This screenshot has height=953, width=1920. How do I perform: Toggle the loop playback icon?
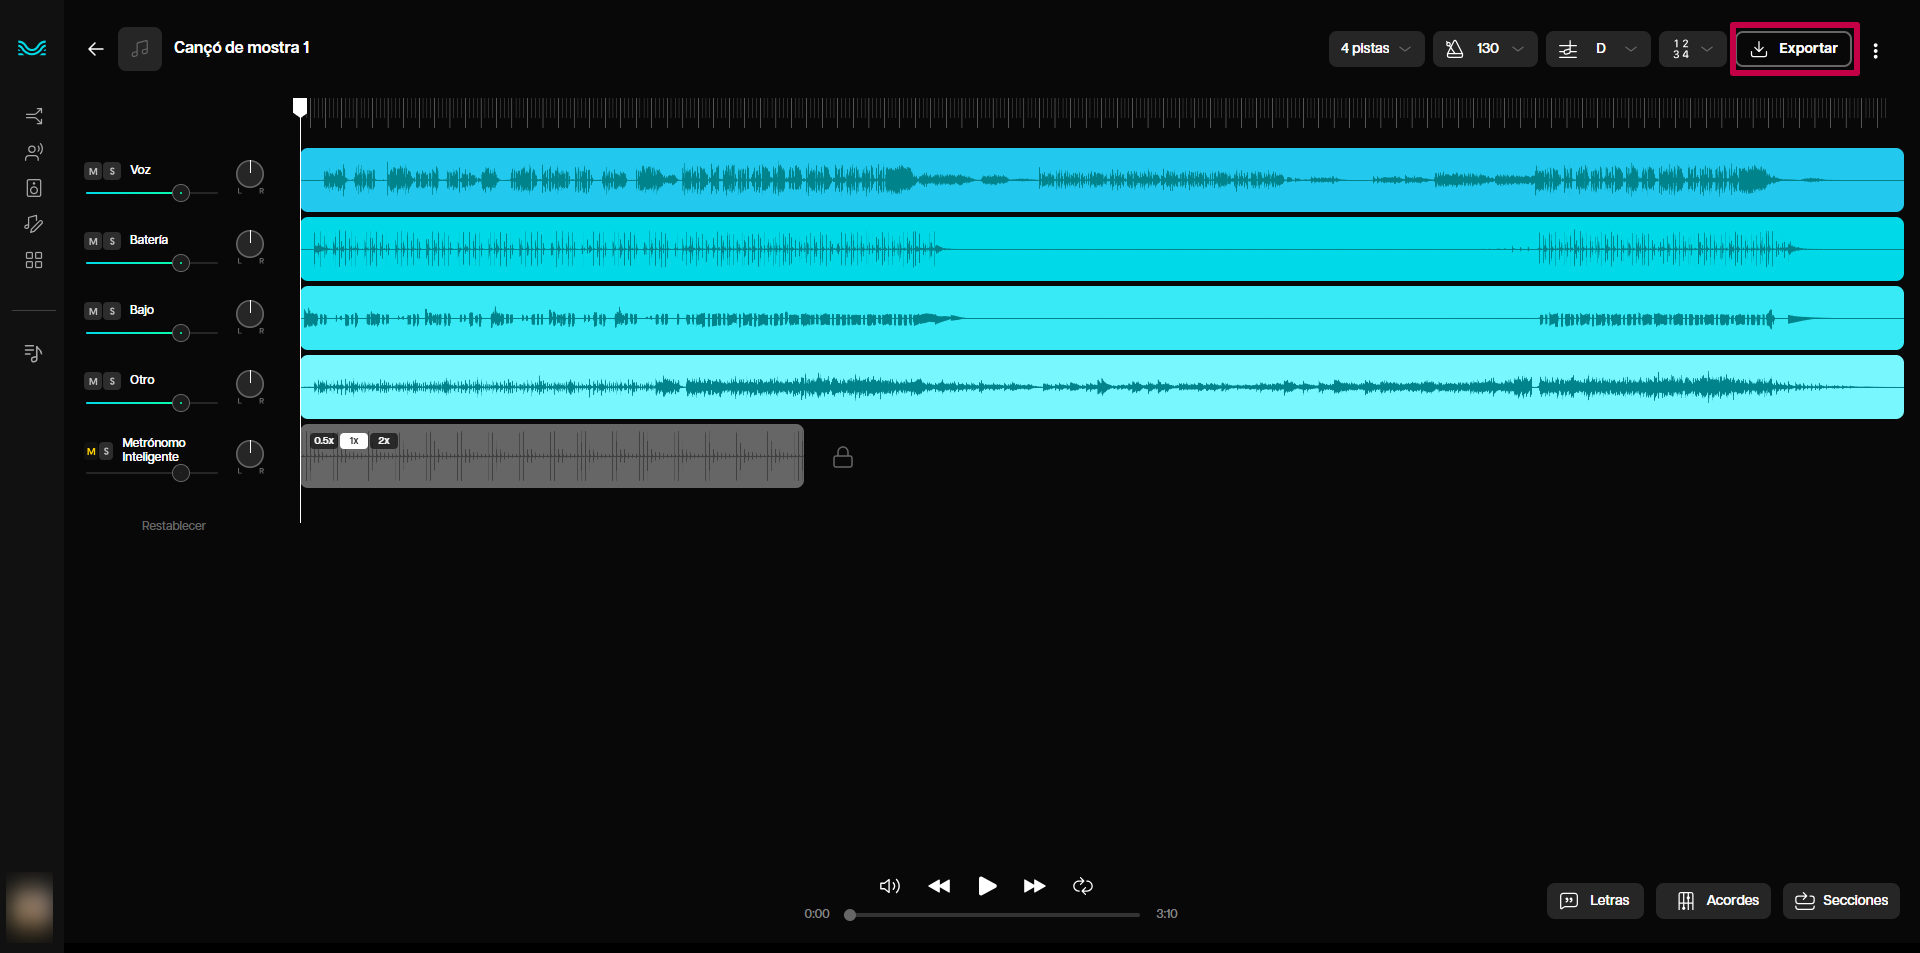coord(1083,886)
